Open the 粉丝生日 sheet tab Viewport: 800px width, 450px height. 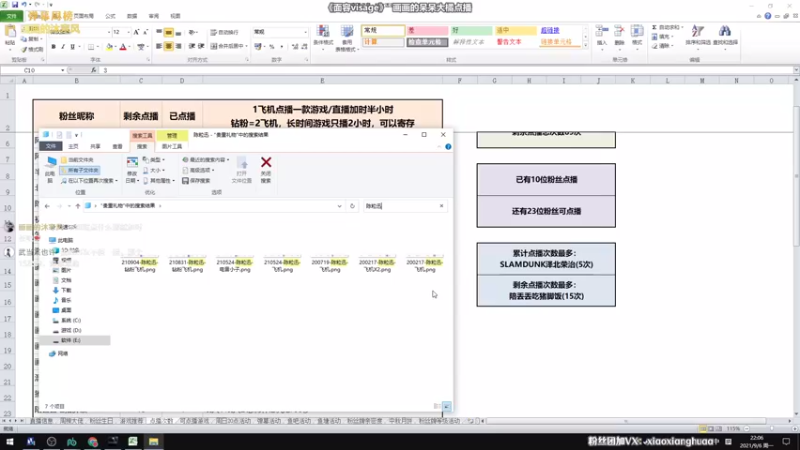(x=101, y=421)
